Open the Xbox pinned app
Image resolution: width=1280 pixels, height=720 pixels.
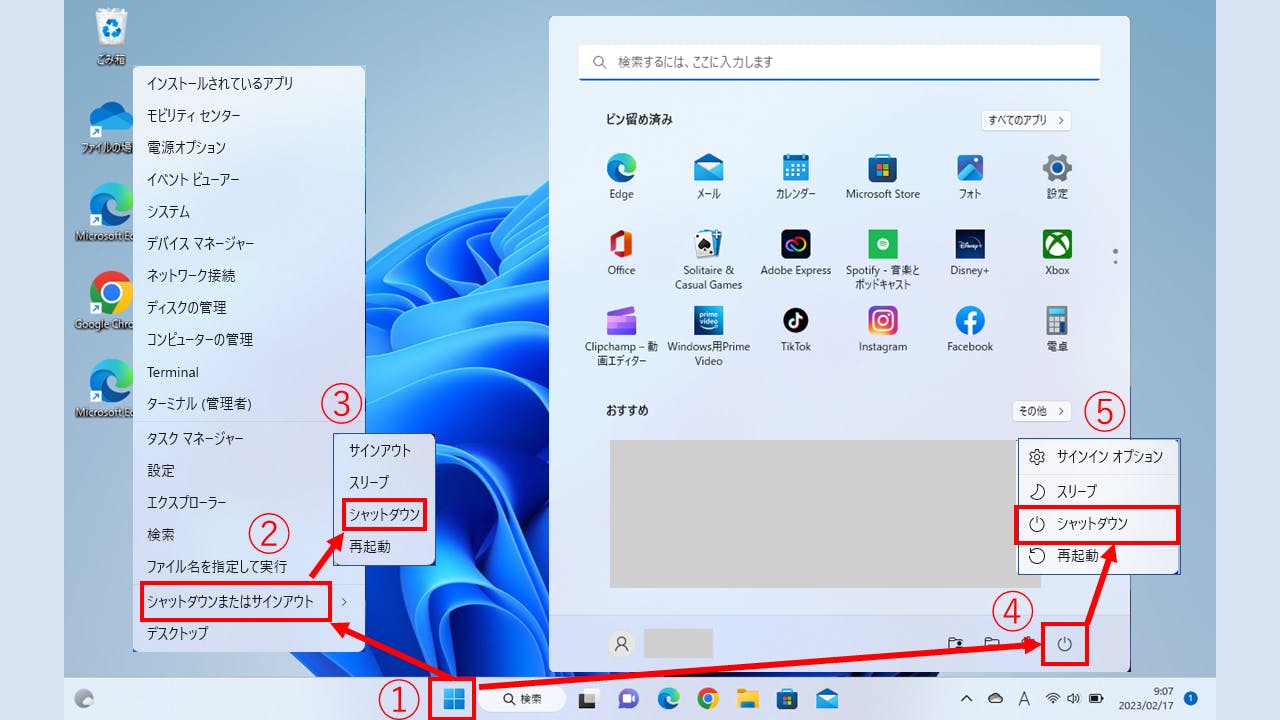click(1057, 252)
